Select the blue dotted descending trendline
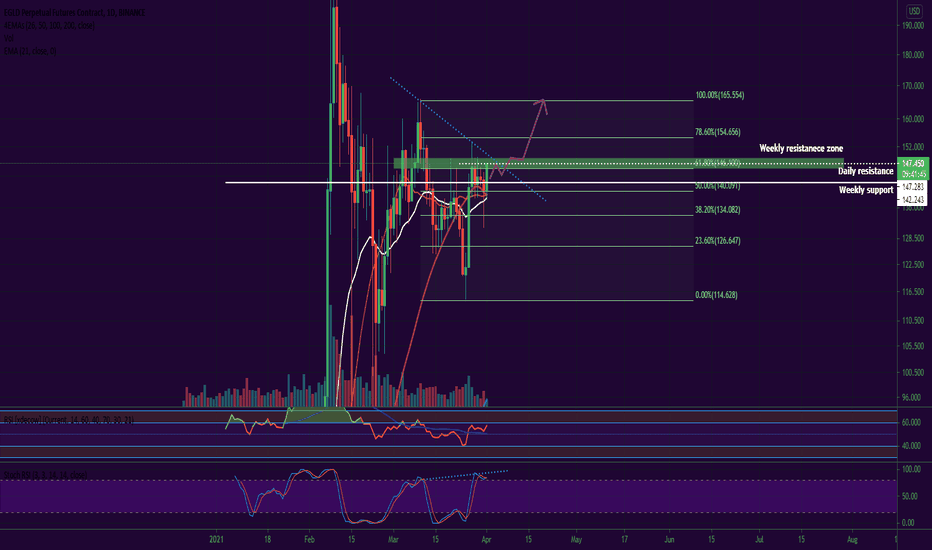Screen dimensions: 932x550 (468, 139)
